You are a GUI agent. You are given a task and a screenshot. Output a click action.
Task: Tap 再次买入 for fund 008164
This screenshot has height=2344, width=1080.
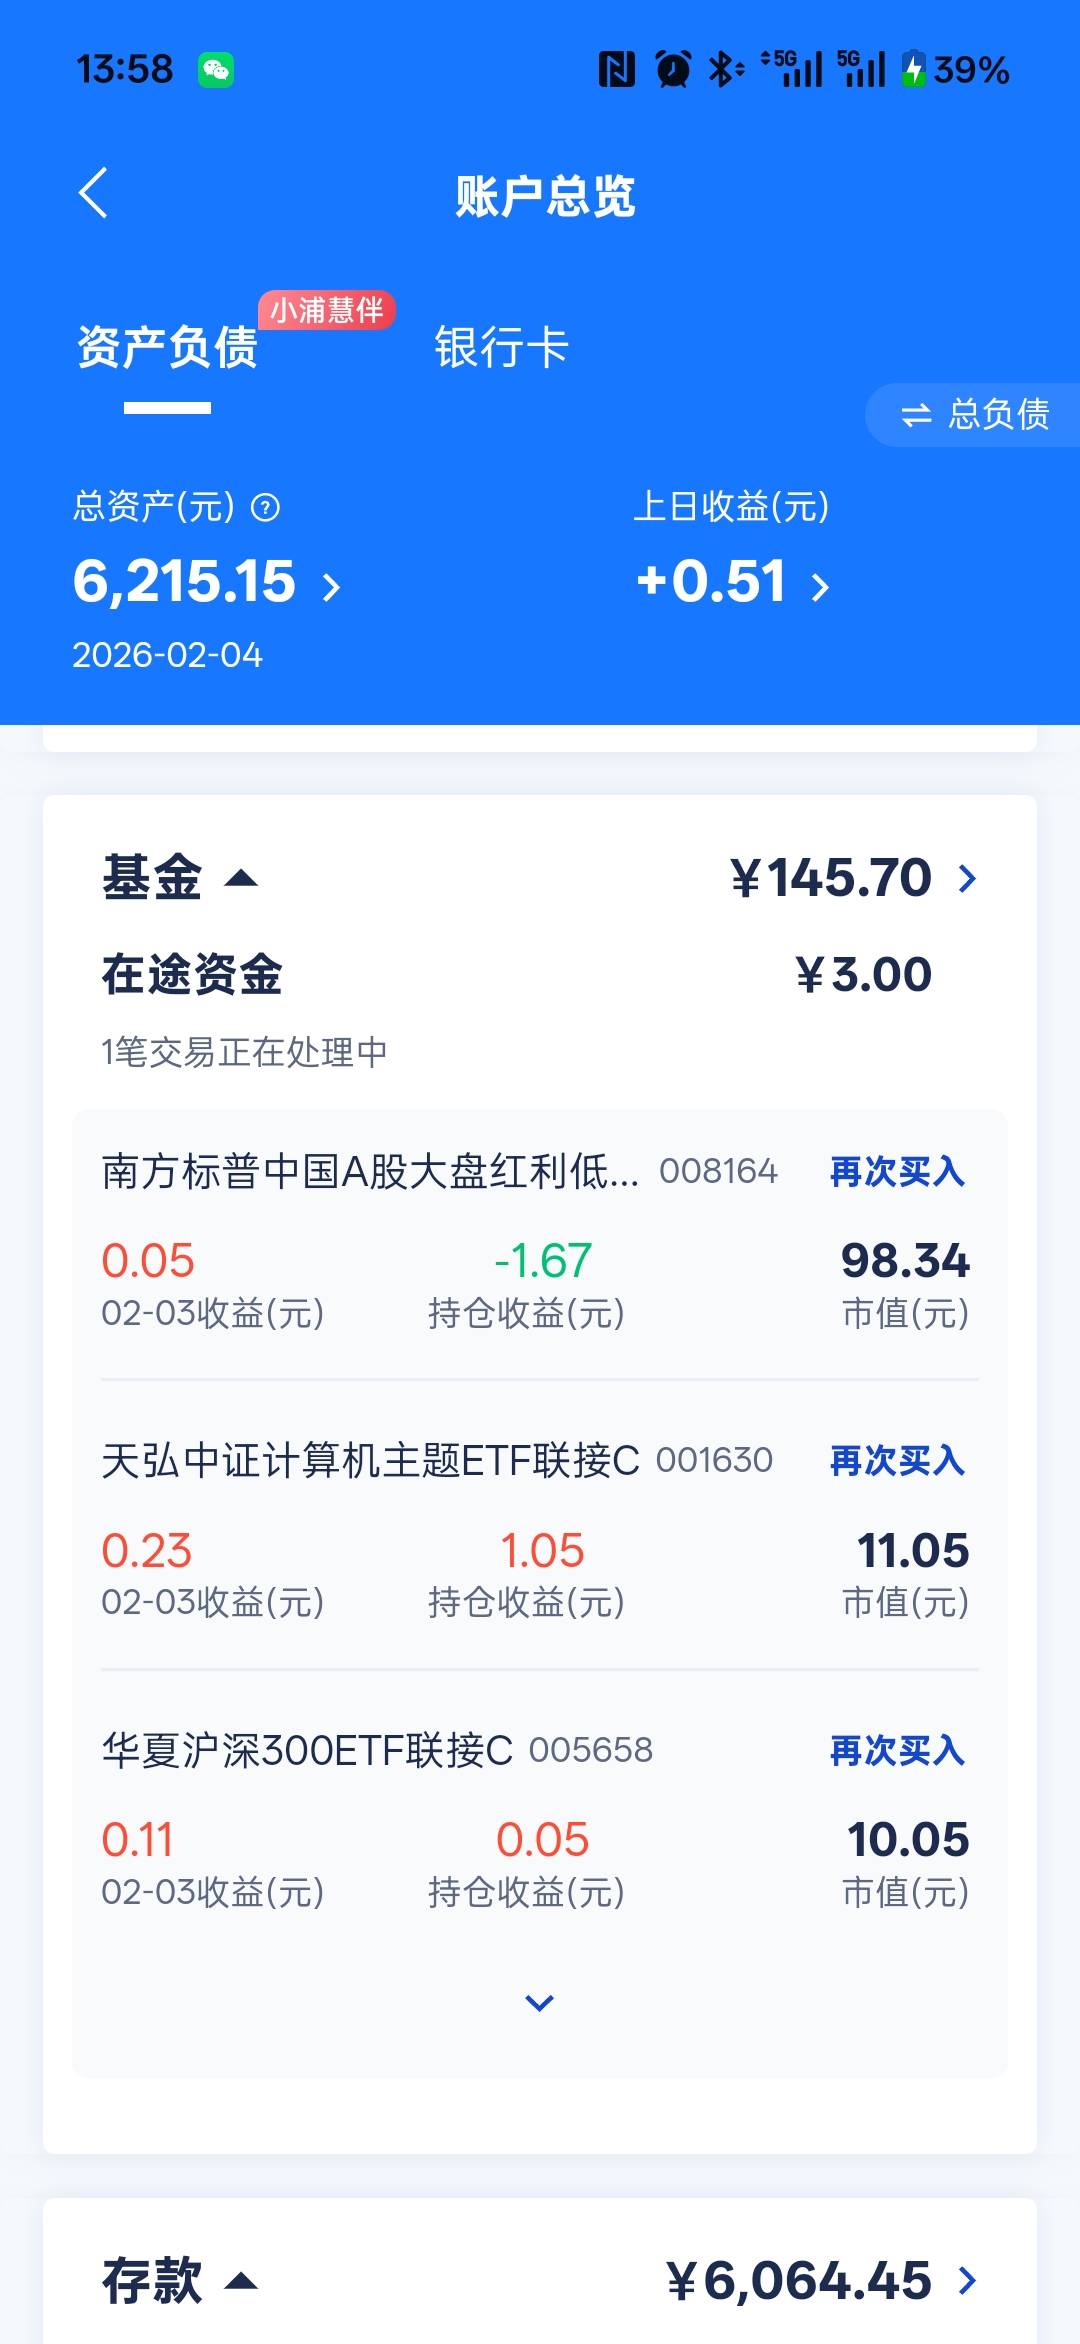point(897,1171)
